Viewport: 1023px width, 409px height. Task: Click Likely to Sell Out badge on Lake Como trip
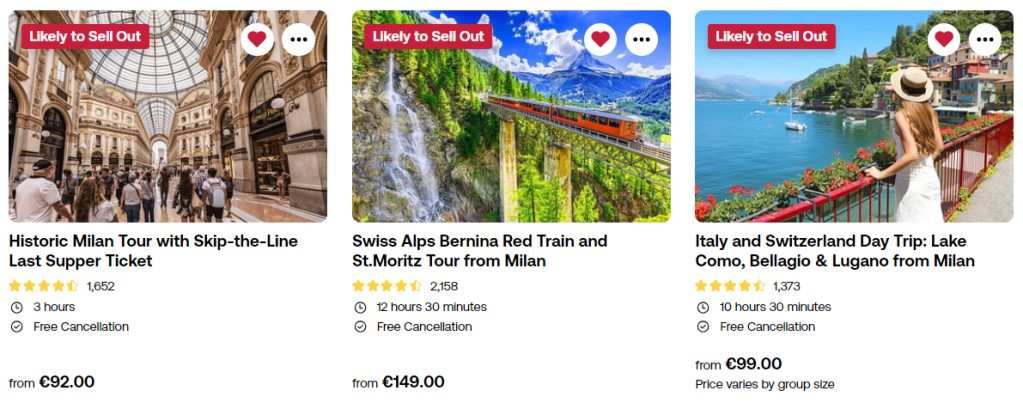pos(771,36)
